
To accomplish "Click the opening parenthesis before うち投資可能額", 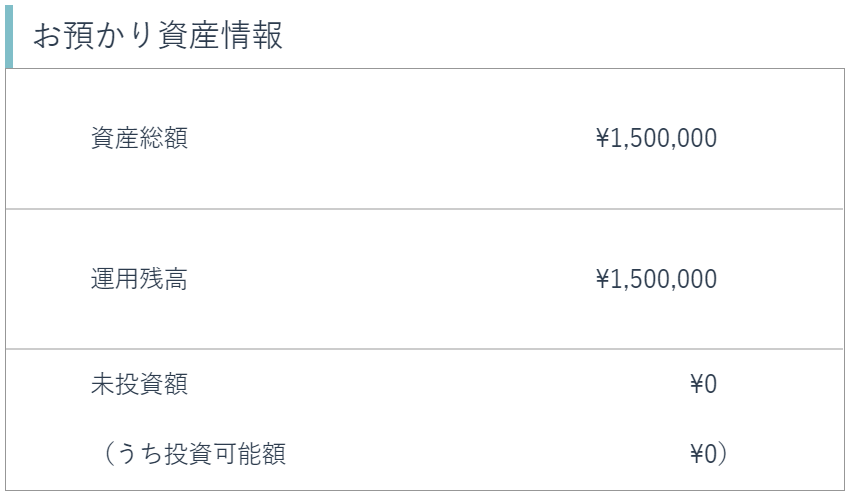I will tap(107, 454).
